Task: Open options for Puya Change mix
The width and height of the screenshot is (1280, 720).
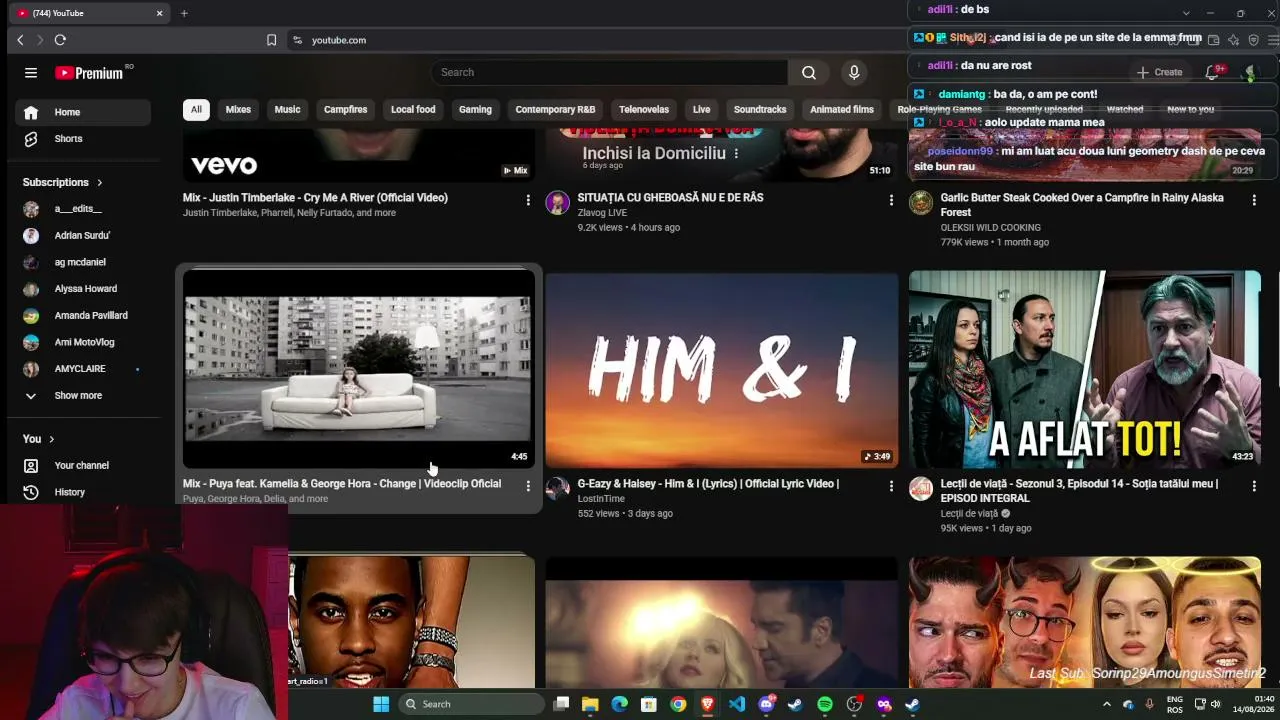Action: 528,486
